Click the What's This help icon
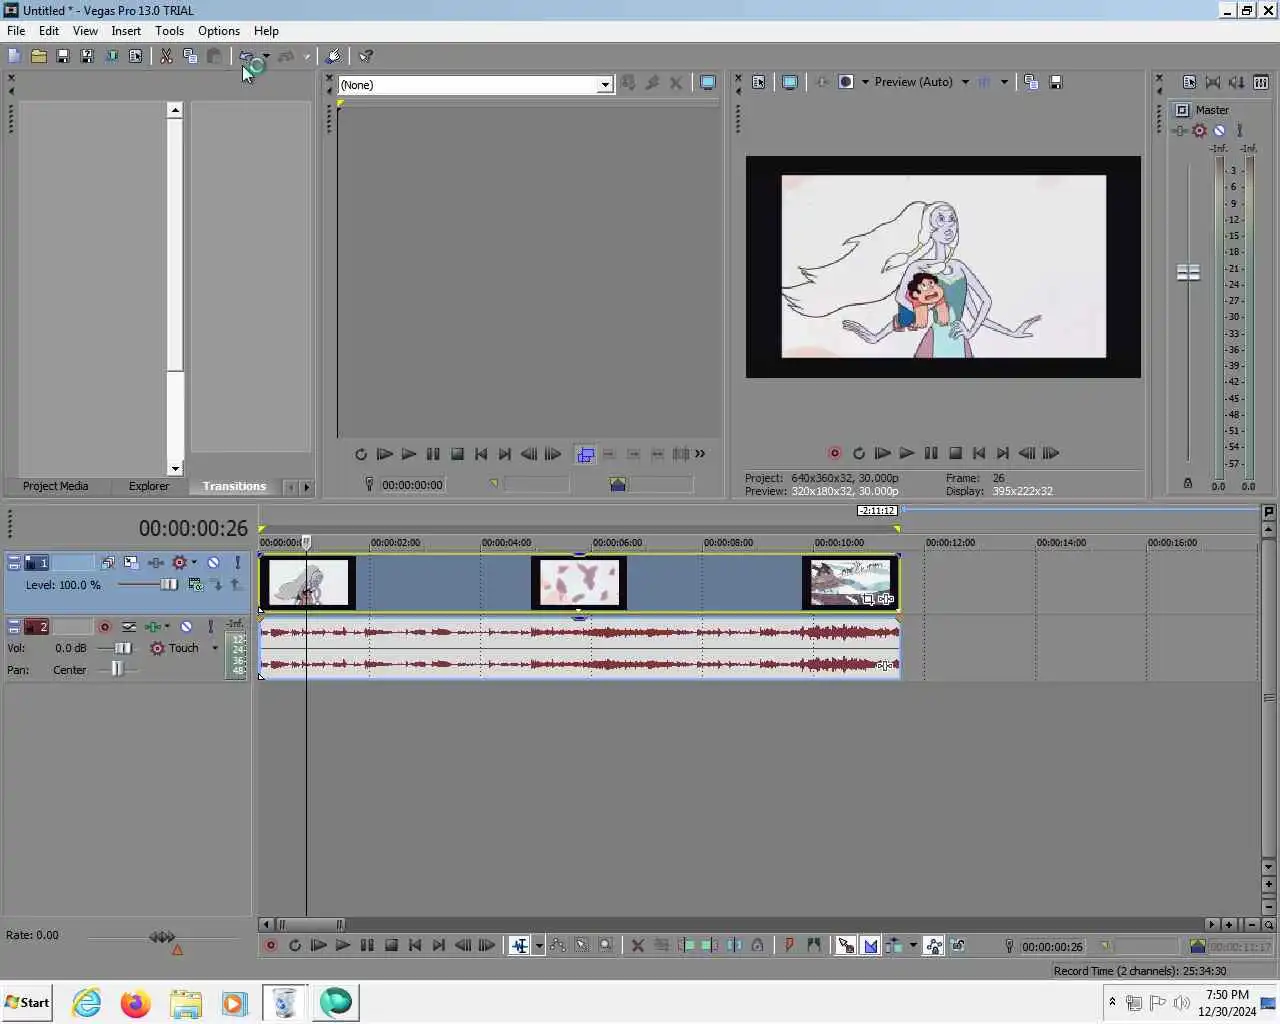Viewport: 1280px width, 1024px height. pos(366,57)
